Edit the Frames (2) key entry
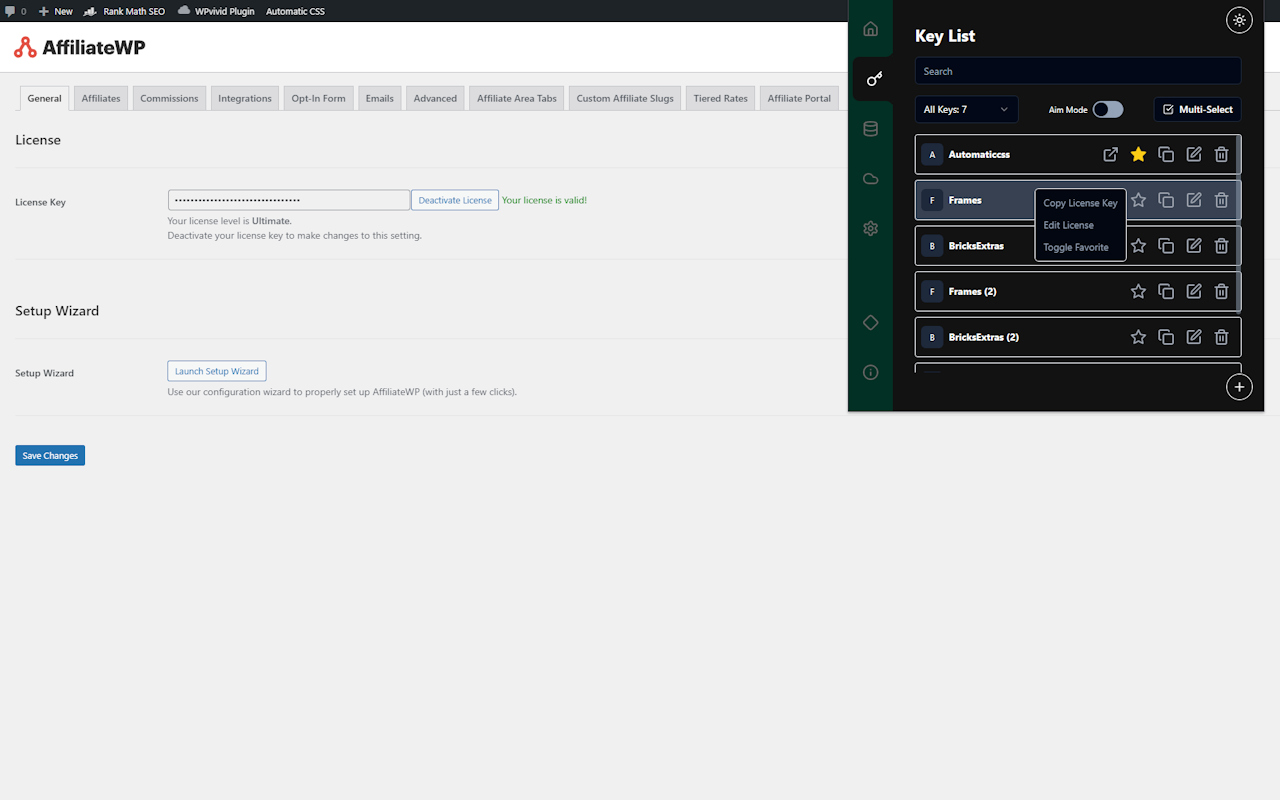This screenshot has height=800, width=1280. click(x=1194, y=291)
